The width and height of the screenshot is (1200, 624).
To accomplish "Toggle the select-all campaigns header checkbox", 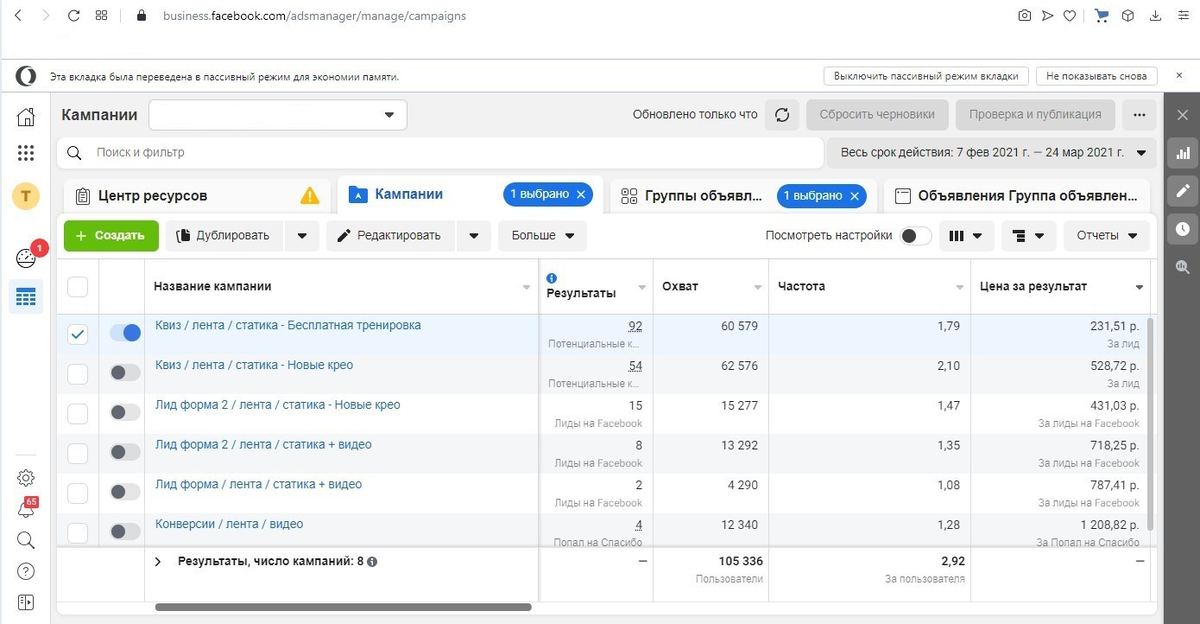I will coord(77,287).
